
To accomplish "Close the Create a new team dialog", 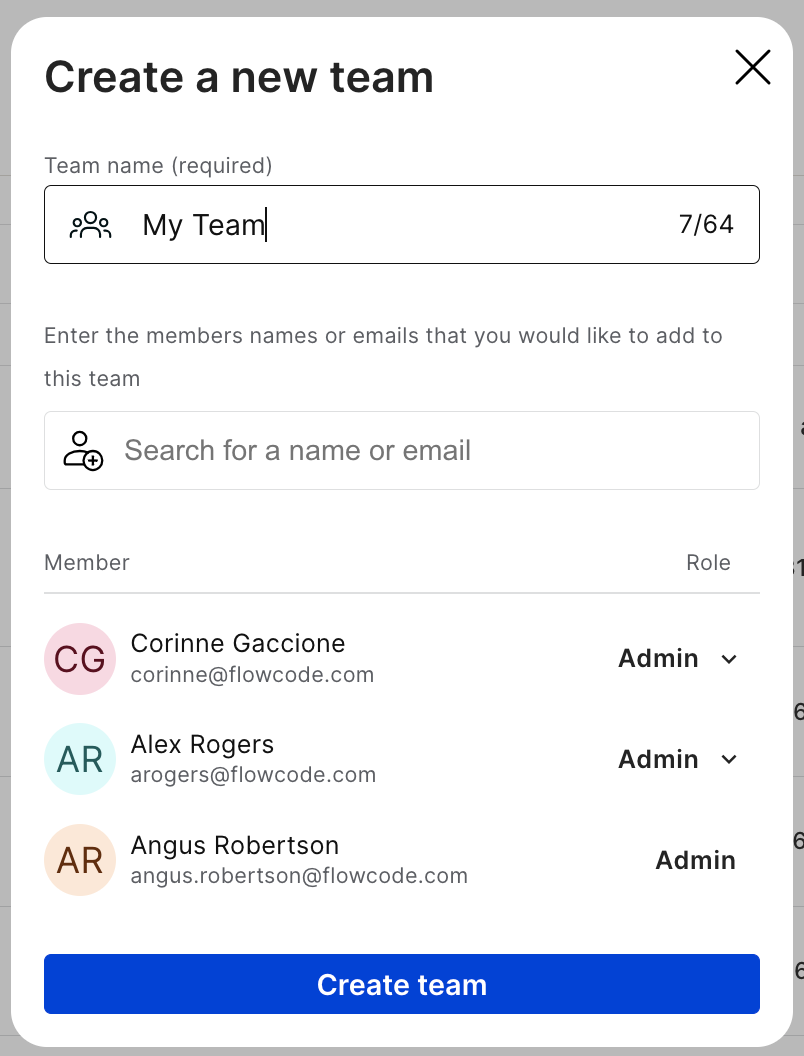I will coord(752,67).
